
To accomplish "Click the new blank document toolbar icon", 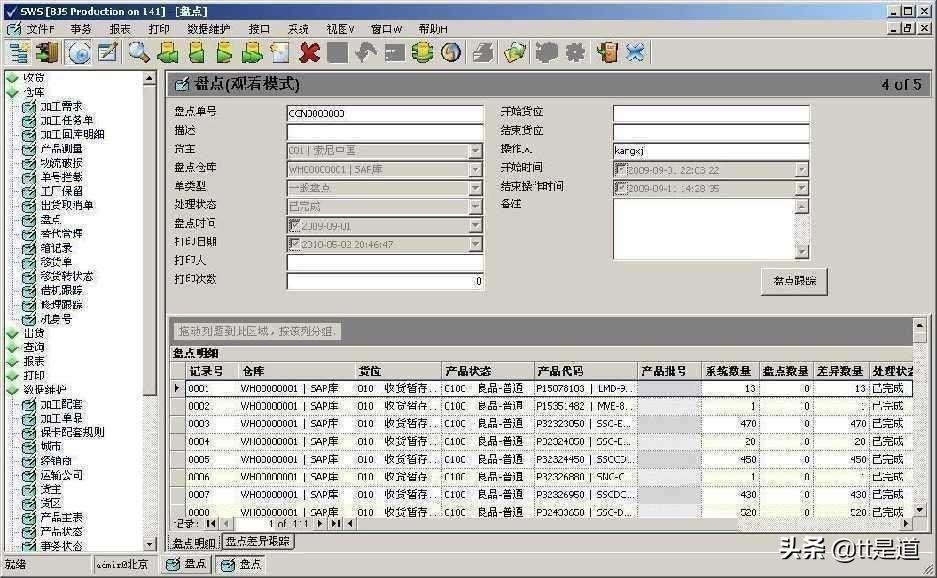I will [x=280, y=53].
